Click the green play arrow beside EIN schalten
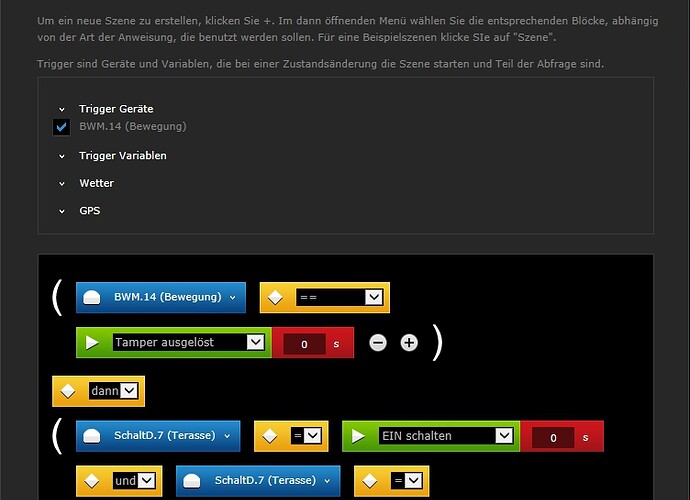 pos(358,436)
